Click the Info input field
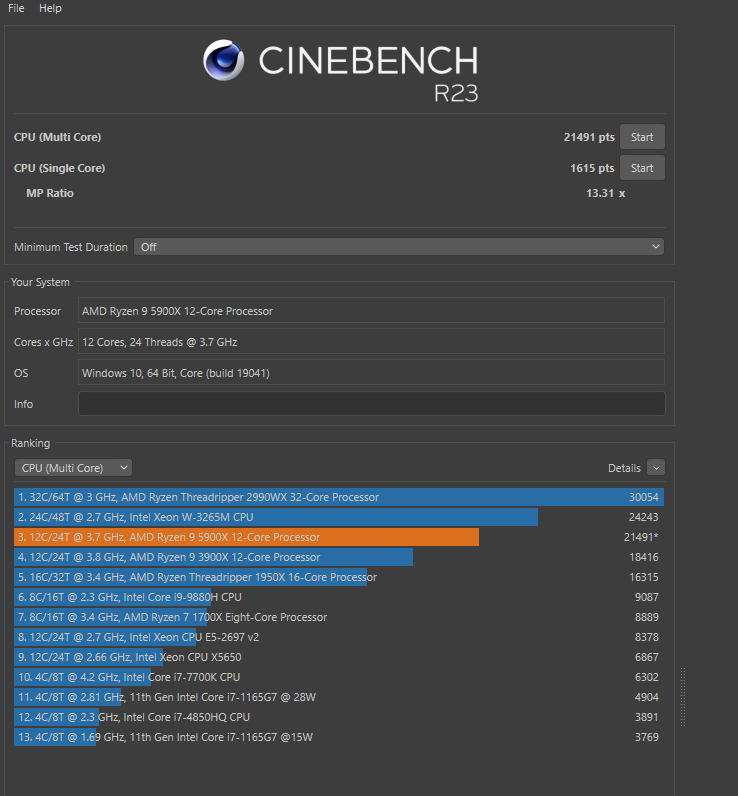This screenshot has height=796, width=738. click(372, 404)
